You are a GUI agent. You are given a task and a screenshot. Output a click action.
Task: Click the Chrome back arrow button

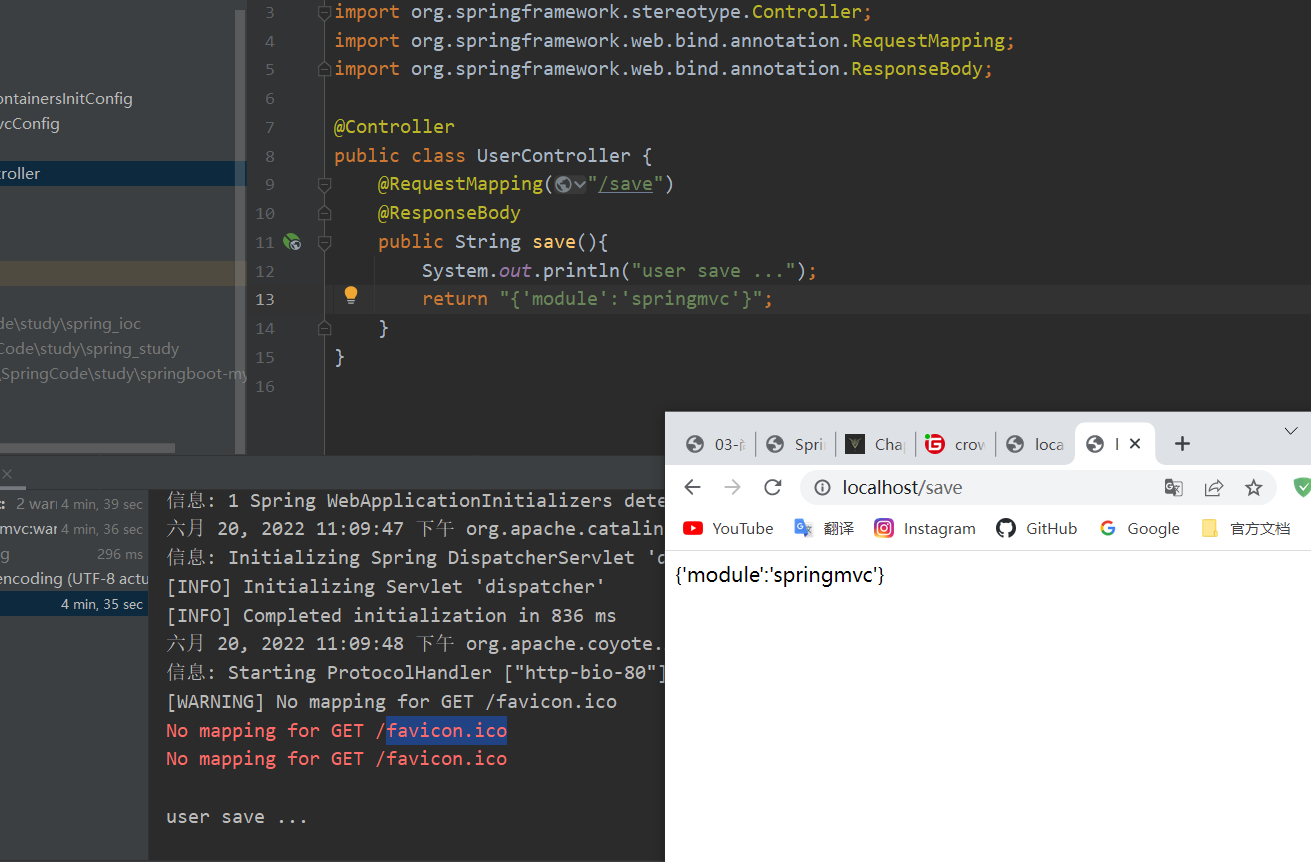tap(692, 487)
